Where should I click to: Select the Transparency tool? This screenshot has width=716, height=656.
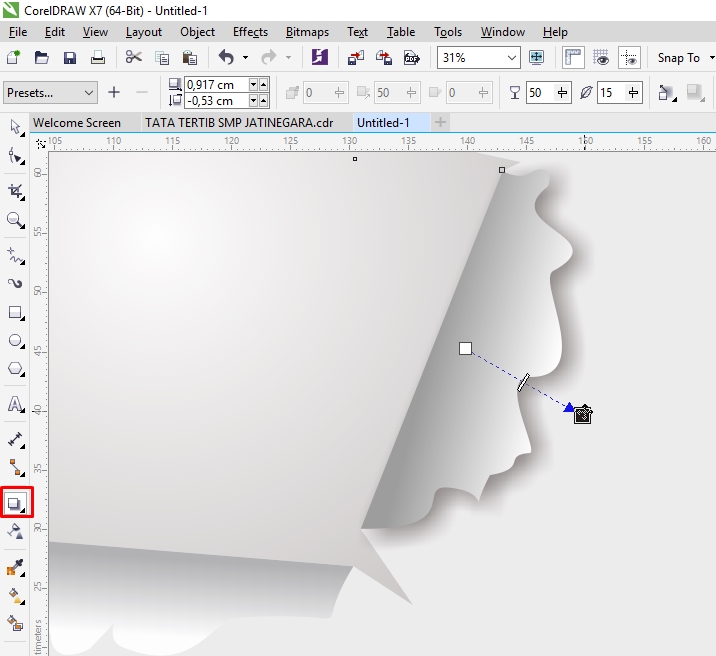(16, 531)
